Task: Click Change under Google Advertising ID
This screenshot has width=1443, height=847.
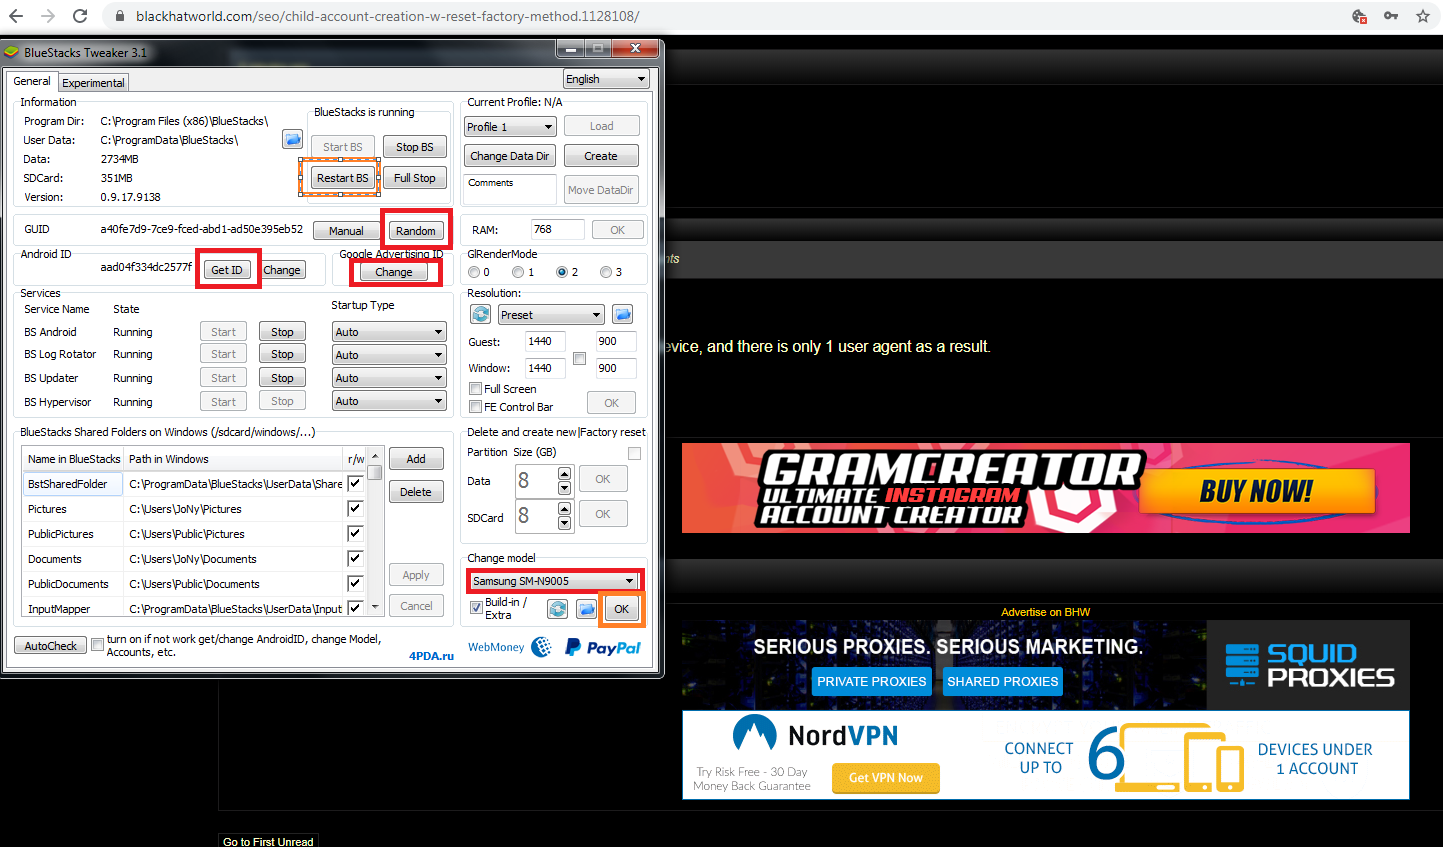Action: (394, 272)
